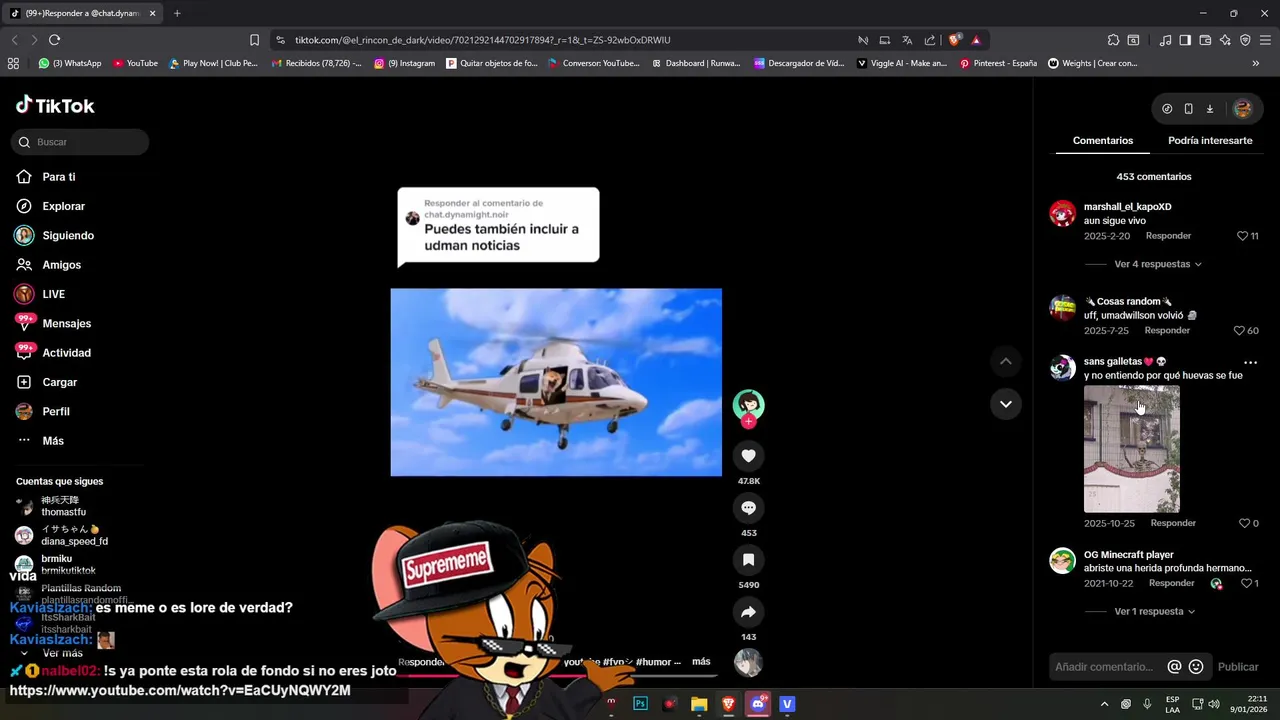Go to the Siguiendo page

[x=55, y=236]
